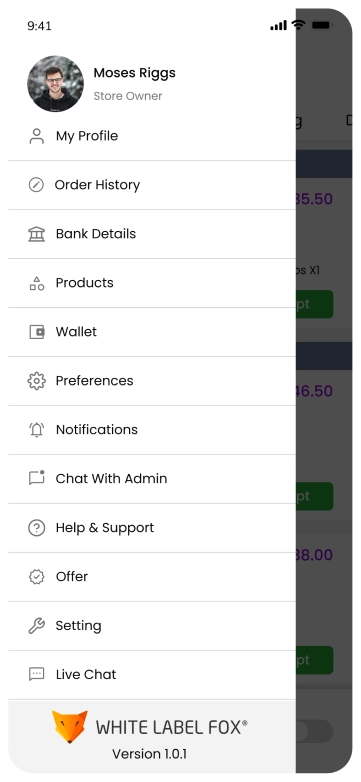
Task: Click the Order History compass icon
Action: [x=36, y=185]
